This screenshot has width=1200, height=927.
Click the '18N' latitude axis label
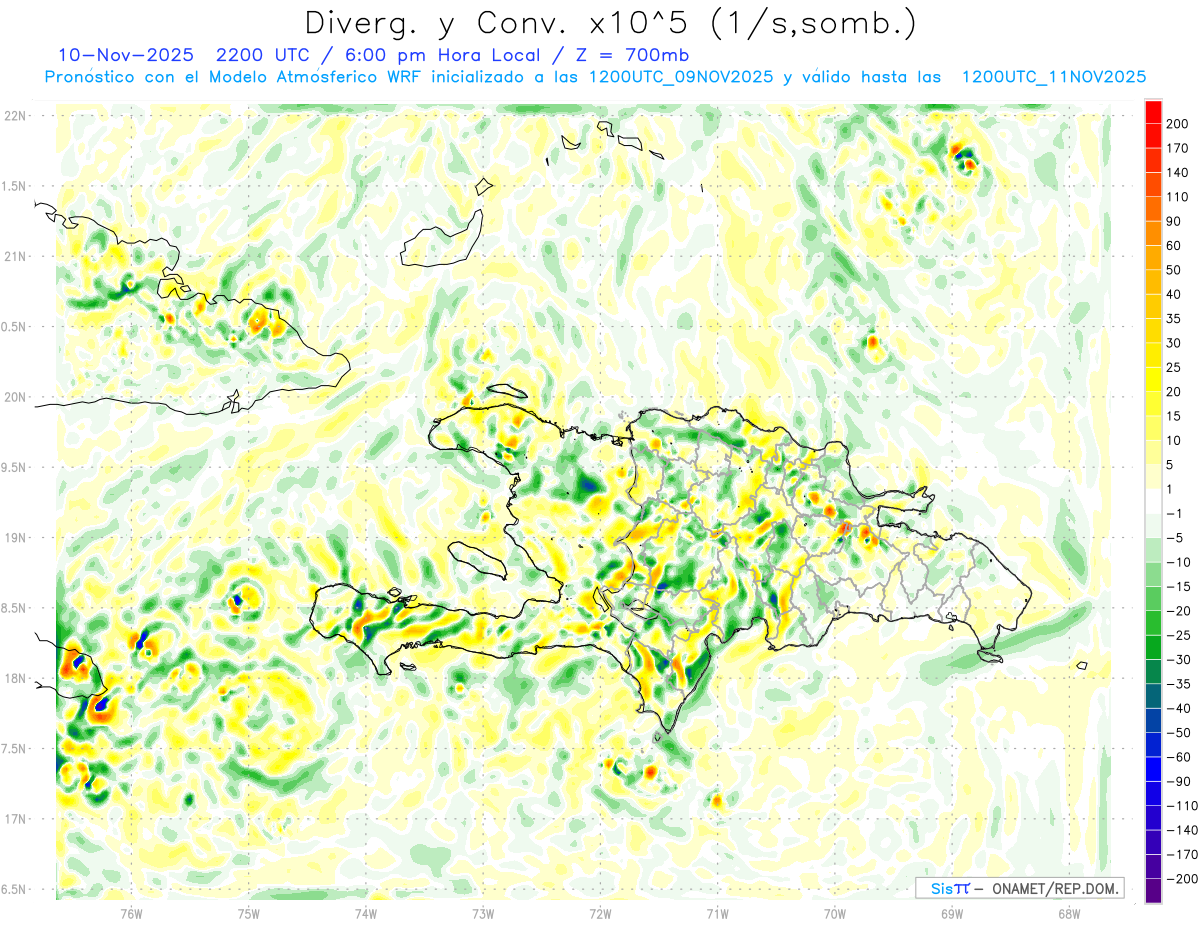click(x=15, y=679)
